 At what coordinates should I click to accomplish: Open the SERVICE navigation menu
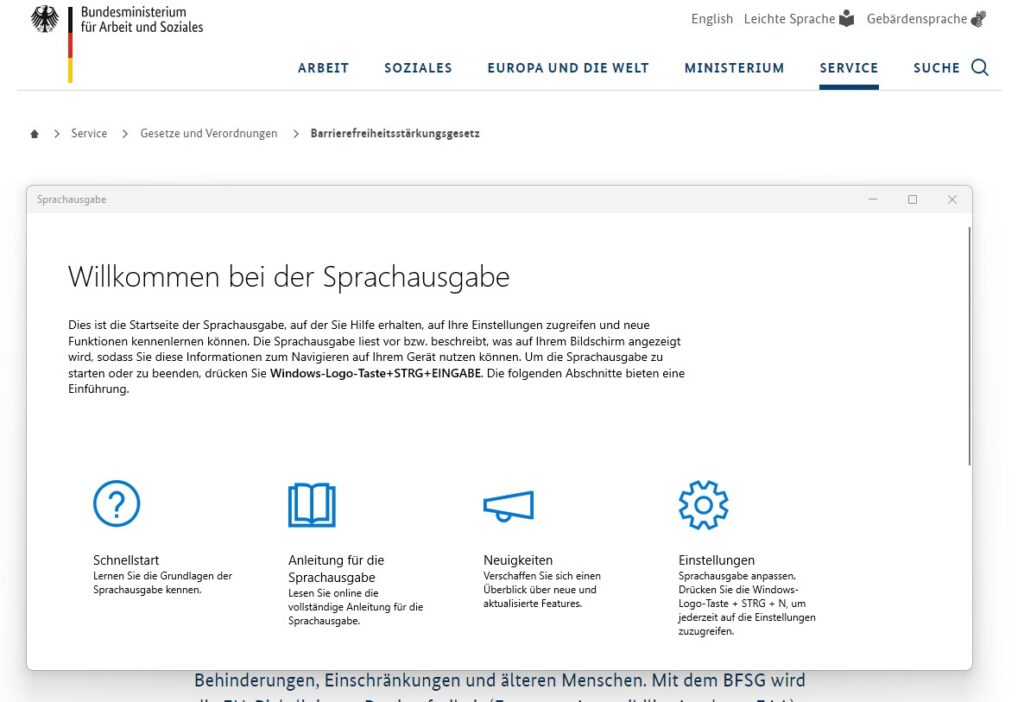point(848,68)
